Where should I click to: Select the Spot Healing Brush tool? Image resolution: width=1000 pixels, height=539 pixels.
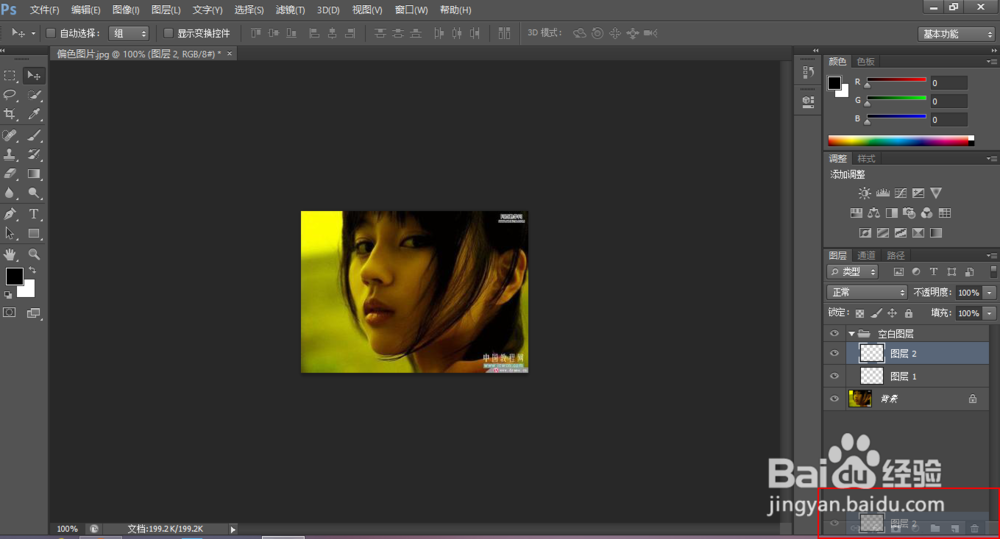coord(10,135)
